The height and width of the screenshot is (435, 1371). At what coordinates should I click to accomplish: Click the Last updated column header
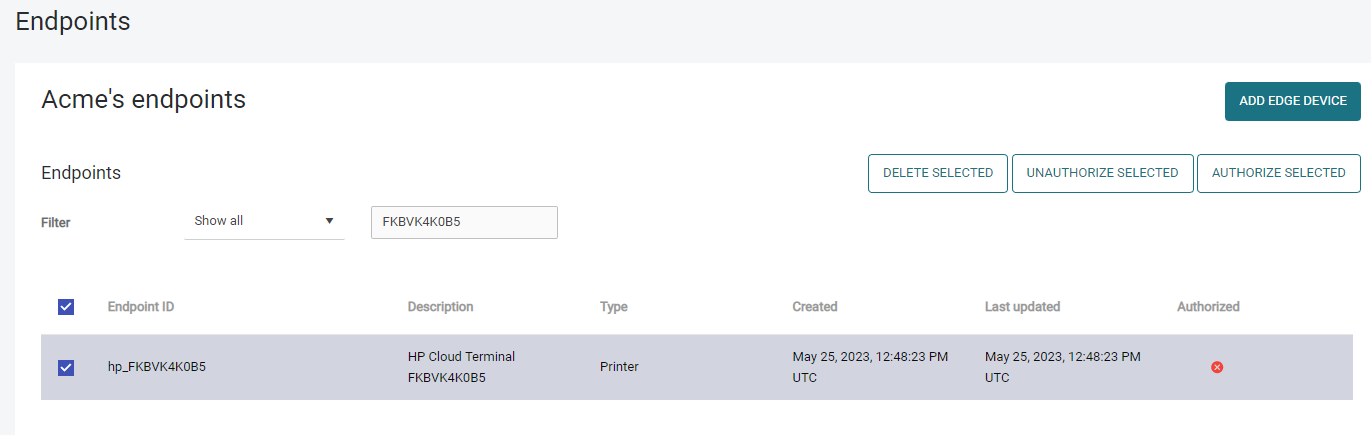pyautogui.click(x=1022, y=307)
